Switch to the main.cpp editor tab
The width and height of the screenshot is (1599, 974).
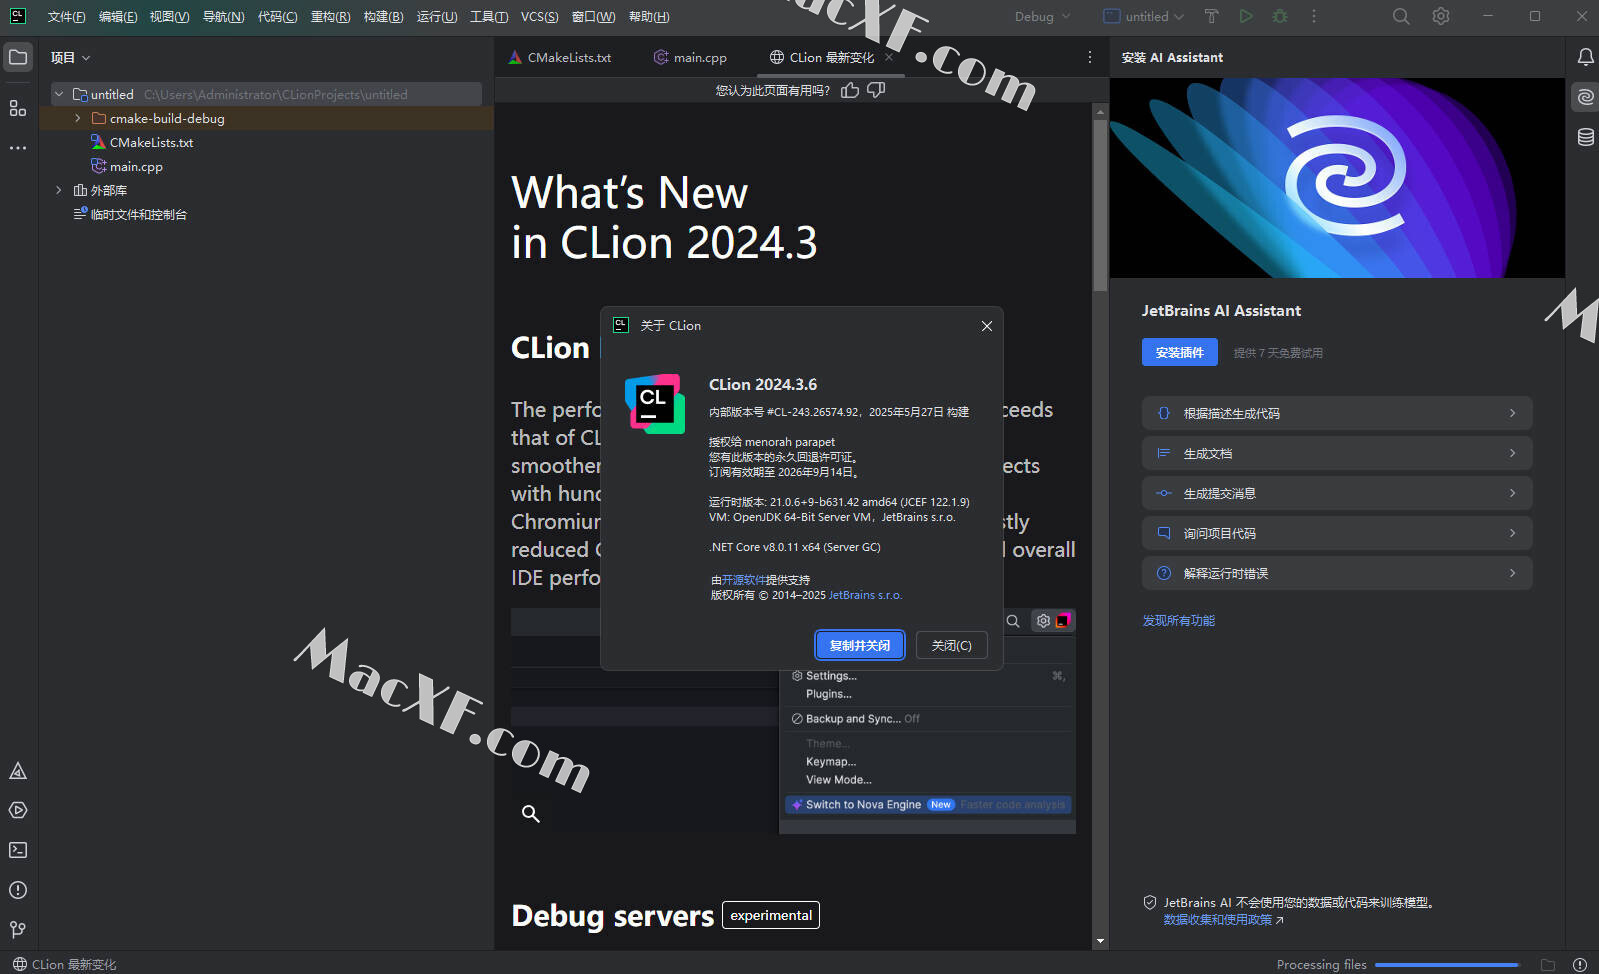[690, 57]
